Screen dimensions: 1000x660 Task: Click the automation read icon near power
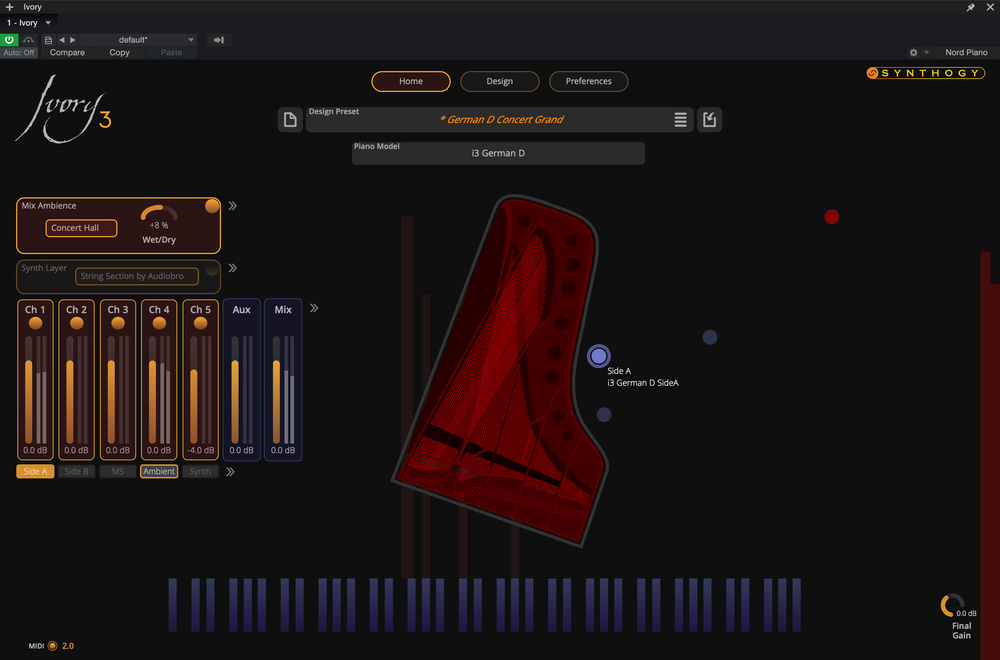coord(28,40)
